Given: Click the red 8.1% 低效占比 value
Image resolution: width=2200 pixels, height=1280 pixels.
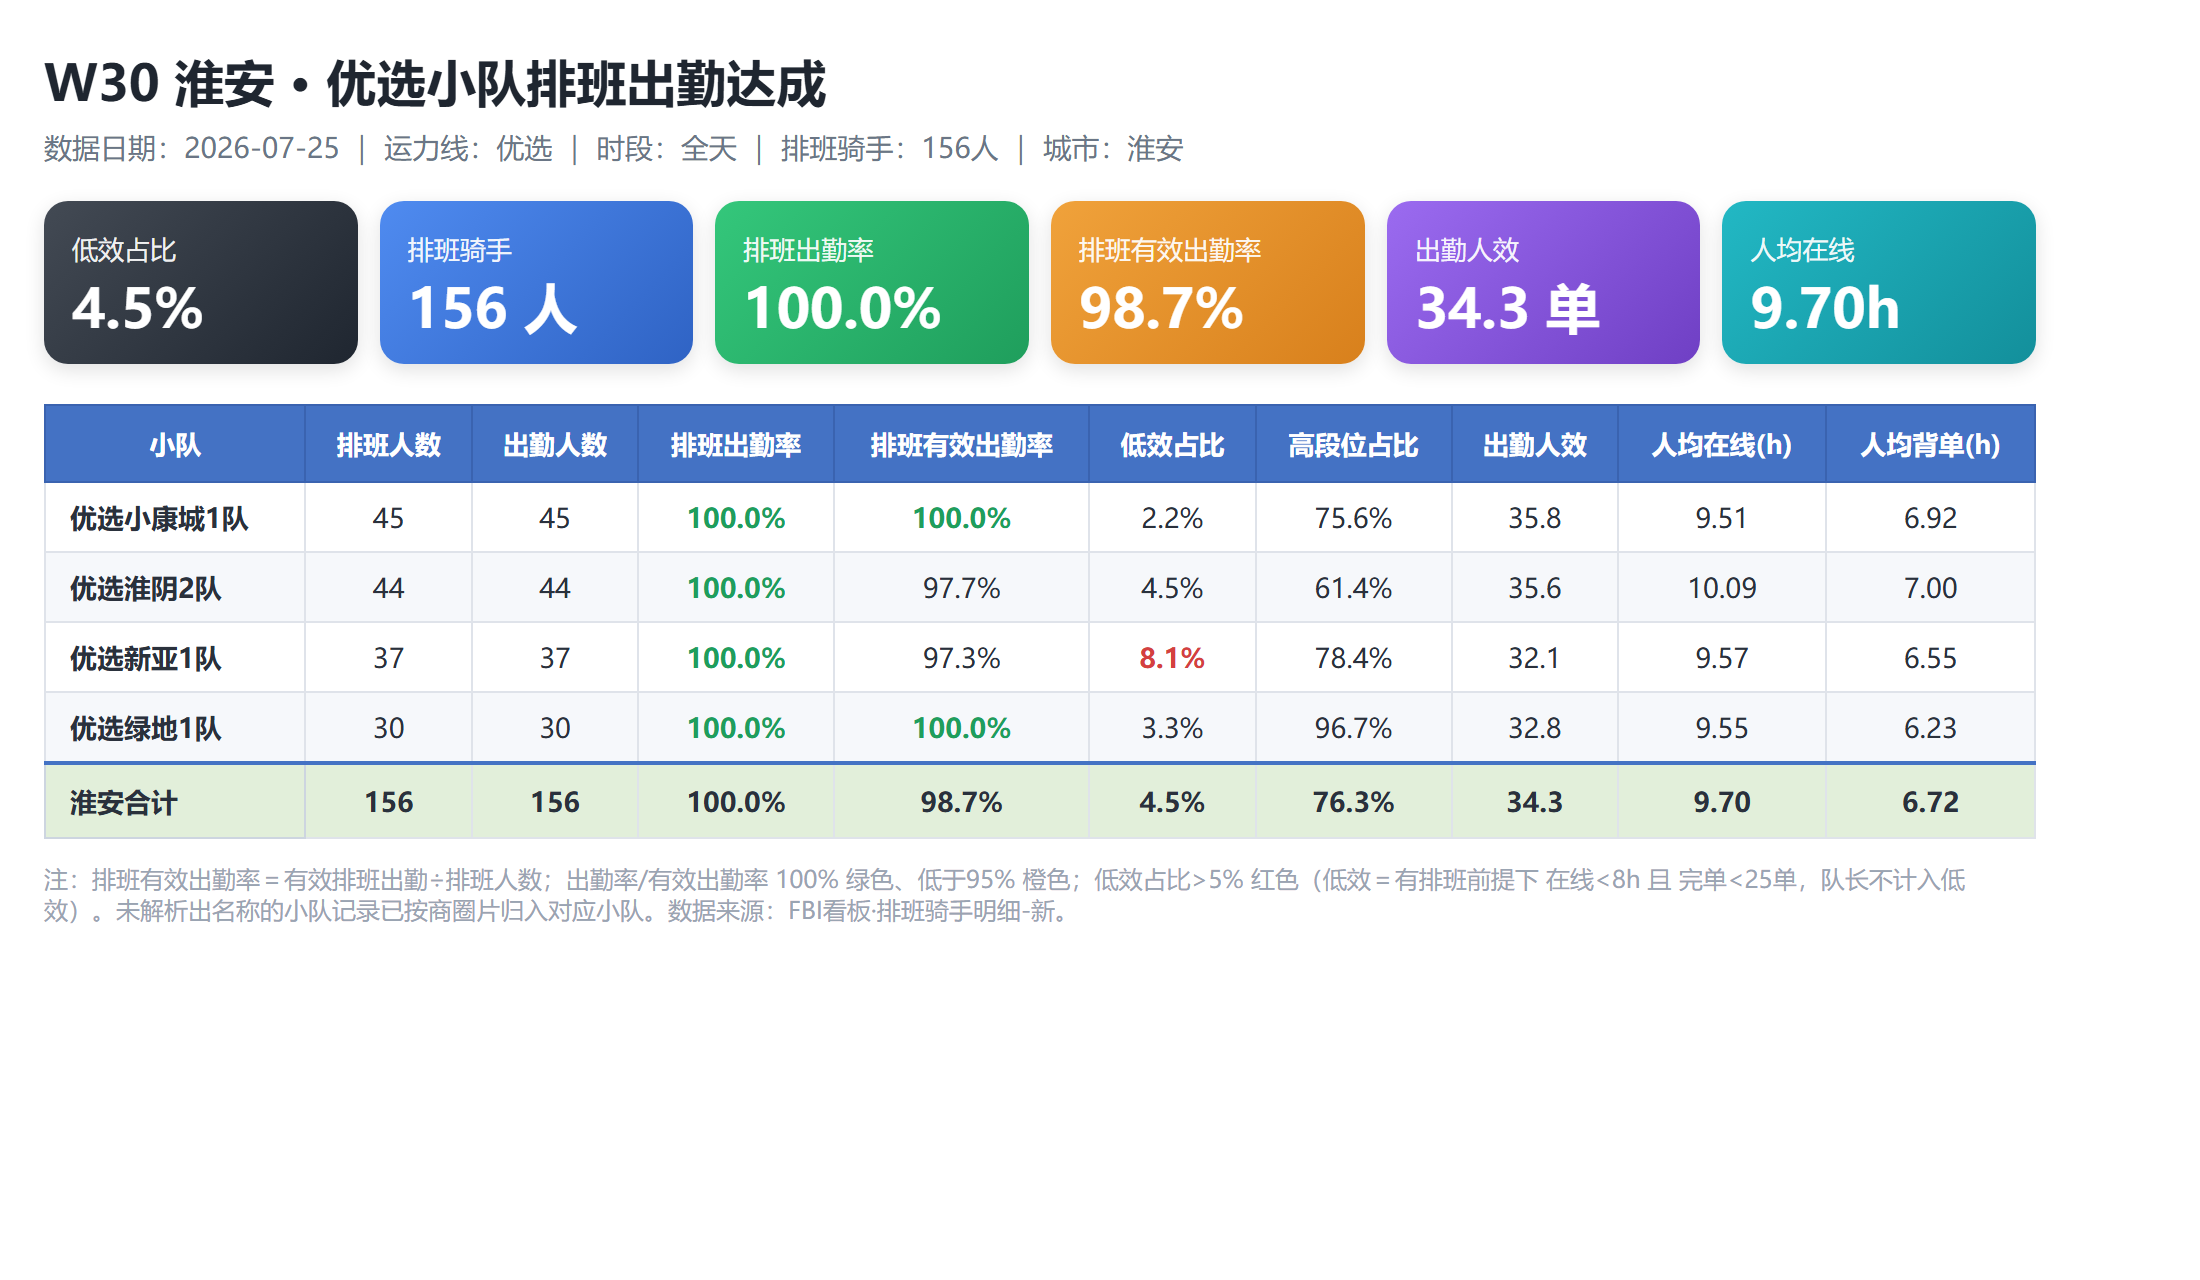Looking at the screenshot, I should tap(1172, 658).
